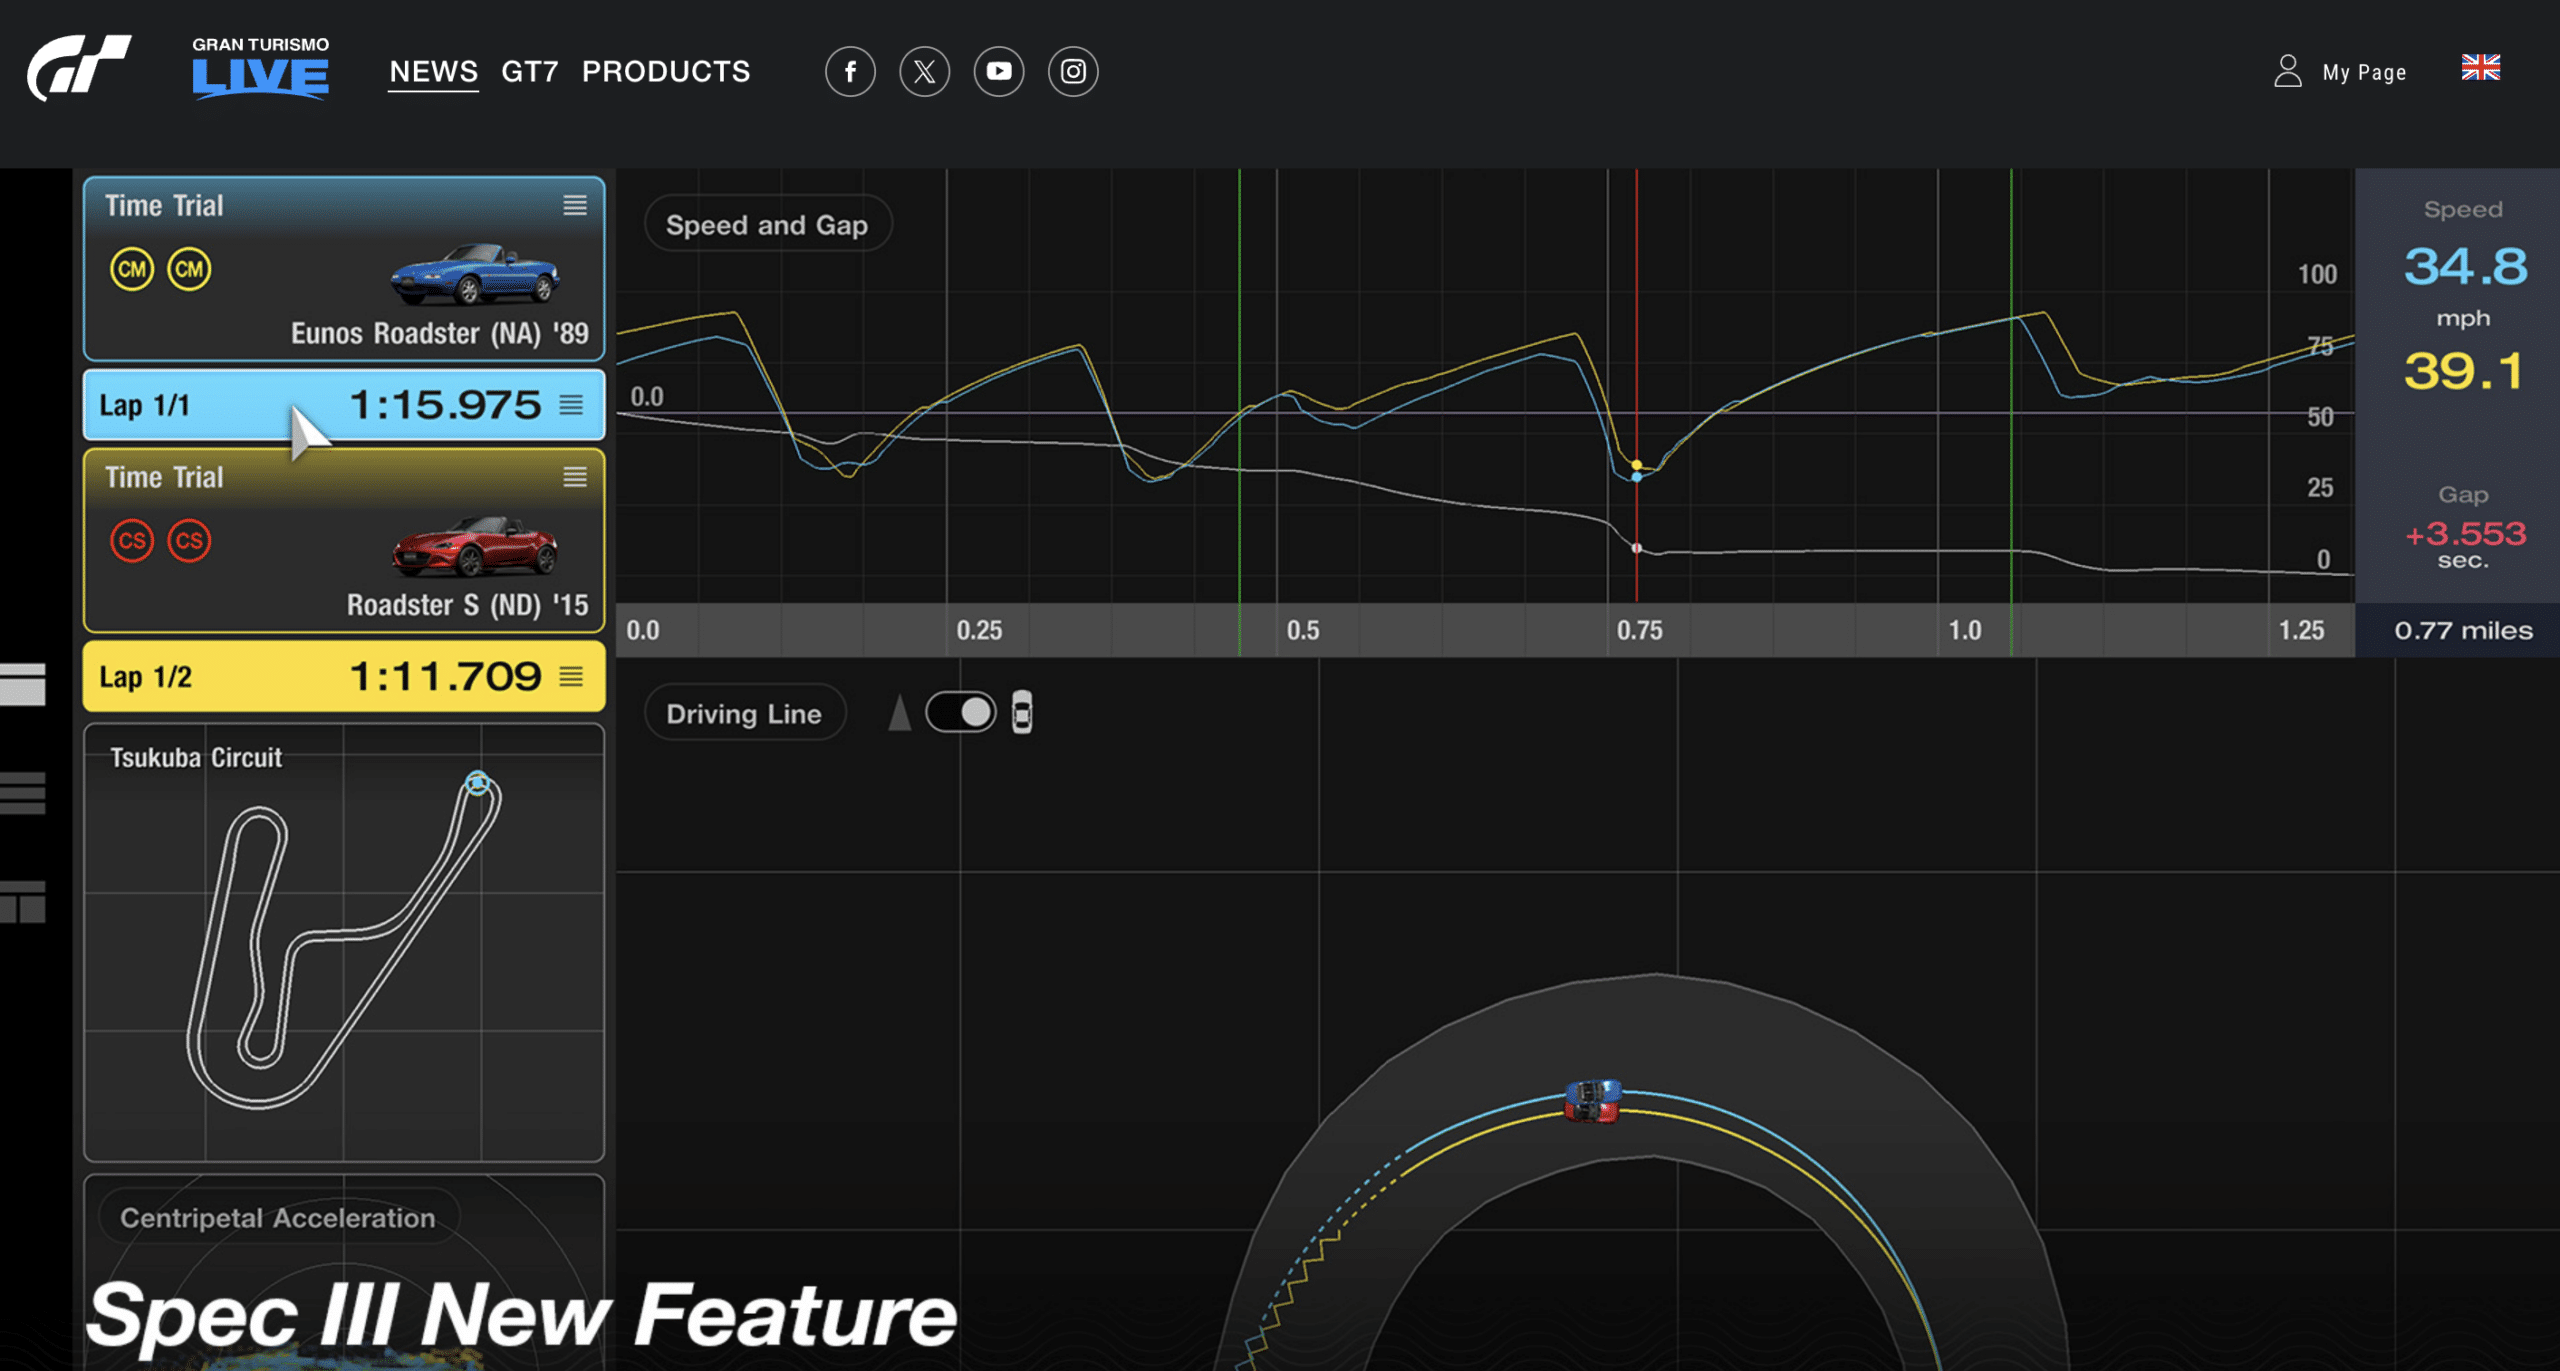Click the Tsukuba Circuit track map
Image resolution: width=2560 pixels, height=1371 pixels.
(x=343, y=945)
